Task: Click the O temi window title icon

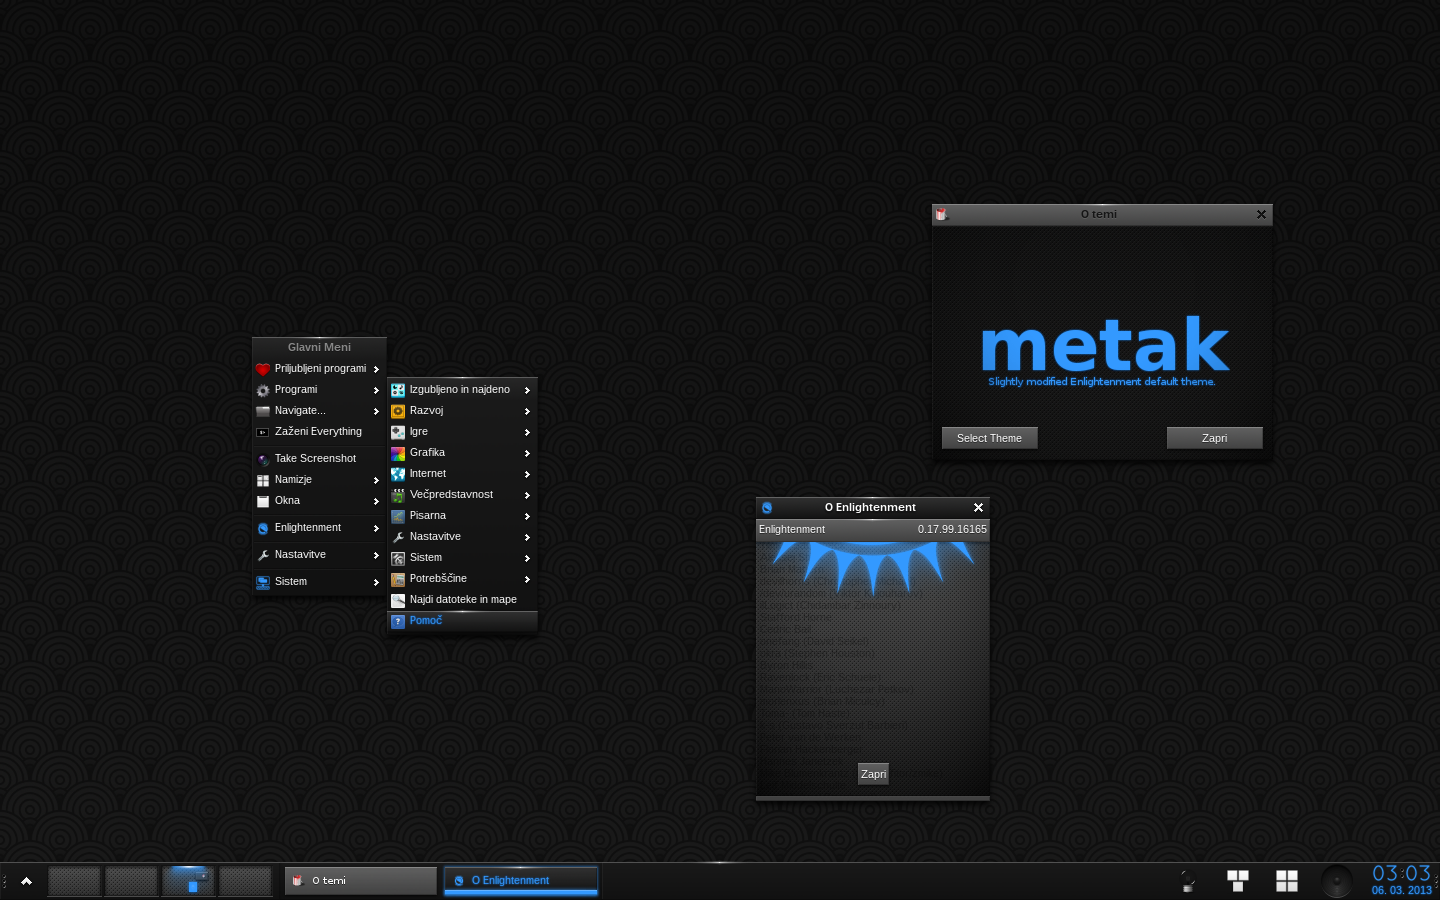Action: [x=941, y=214]
